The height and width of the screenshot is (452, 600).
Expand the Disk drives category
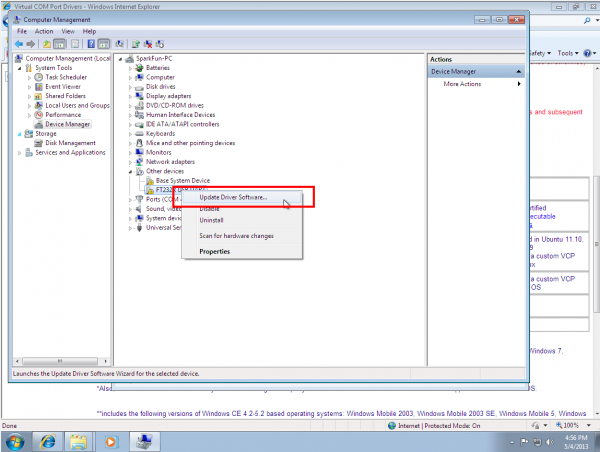pyautogui.click(x=130, y=87)
